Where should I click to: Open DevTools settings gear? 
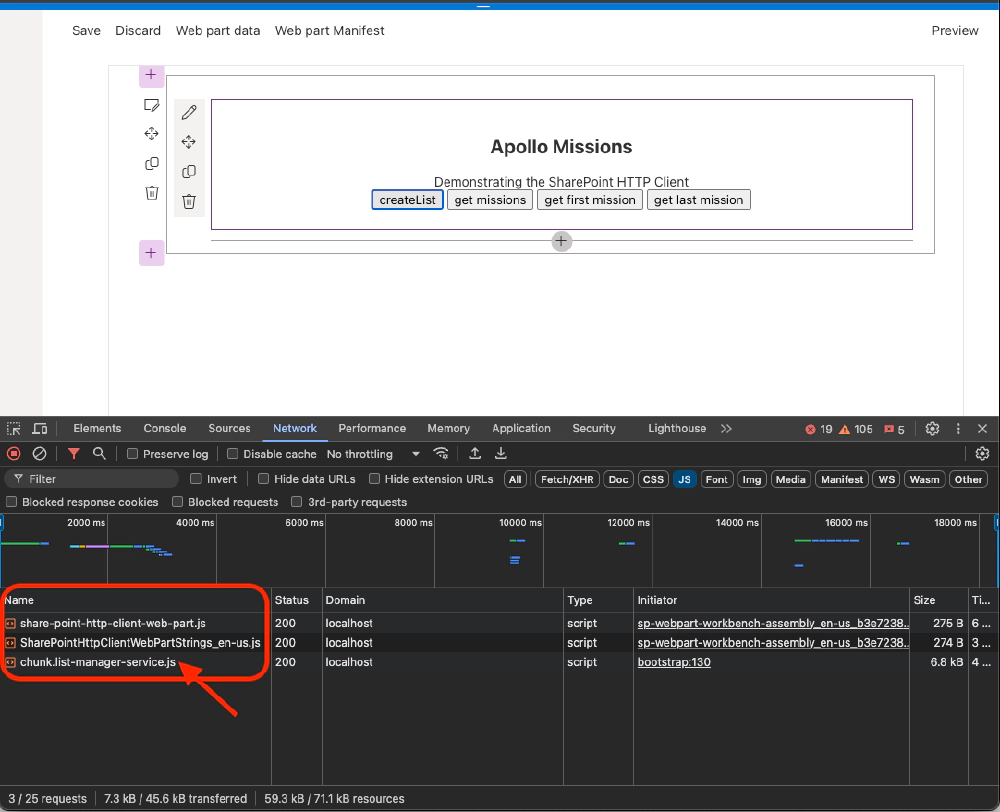pos(932,429)
